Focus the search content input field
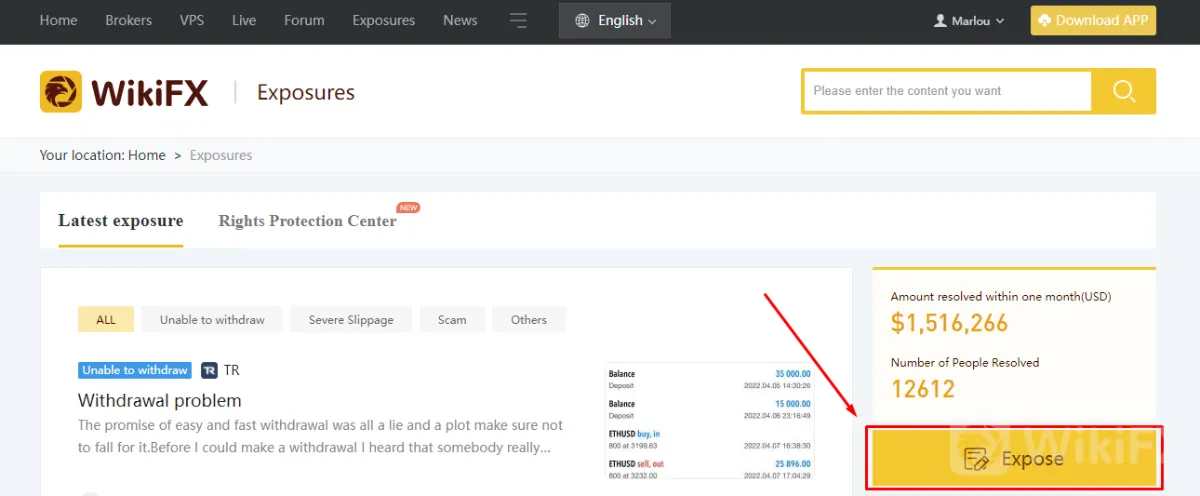This screenshot has height=496, width=1200. [947, 91]
